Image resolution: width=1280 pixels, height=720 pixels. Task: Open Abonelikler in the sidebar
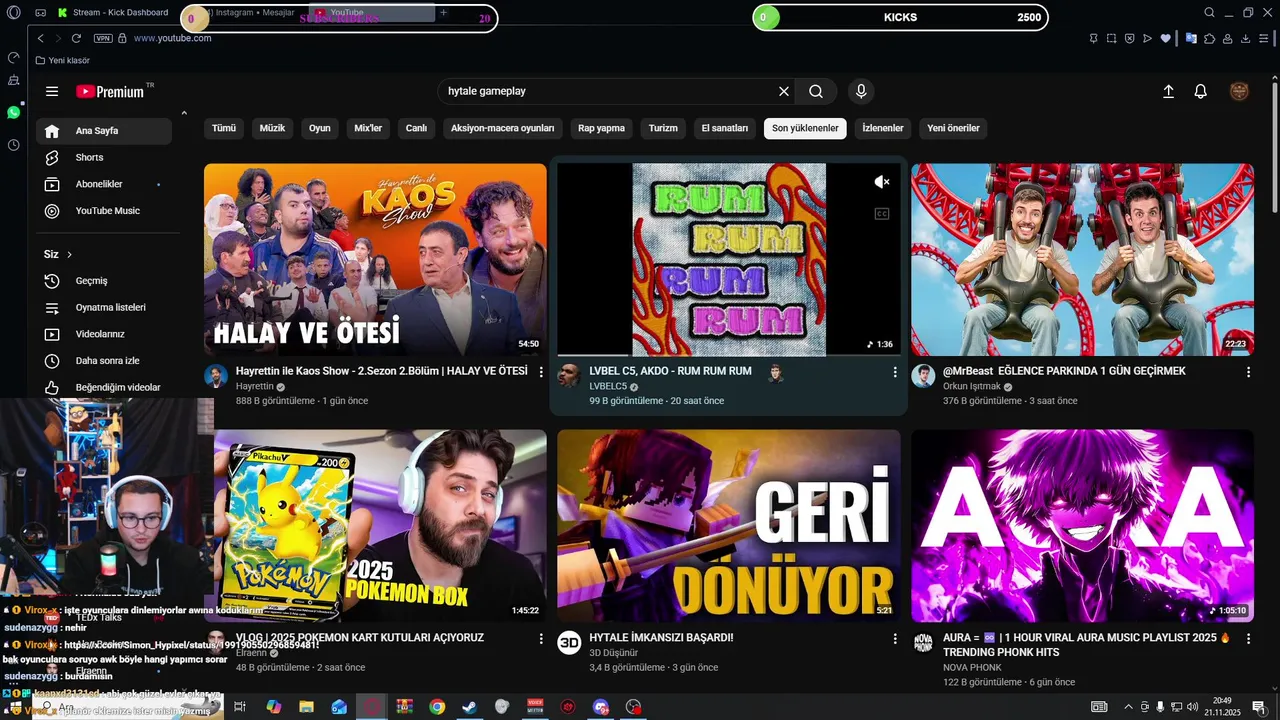coord(104,184)
